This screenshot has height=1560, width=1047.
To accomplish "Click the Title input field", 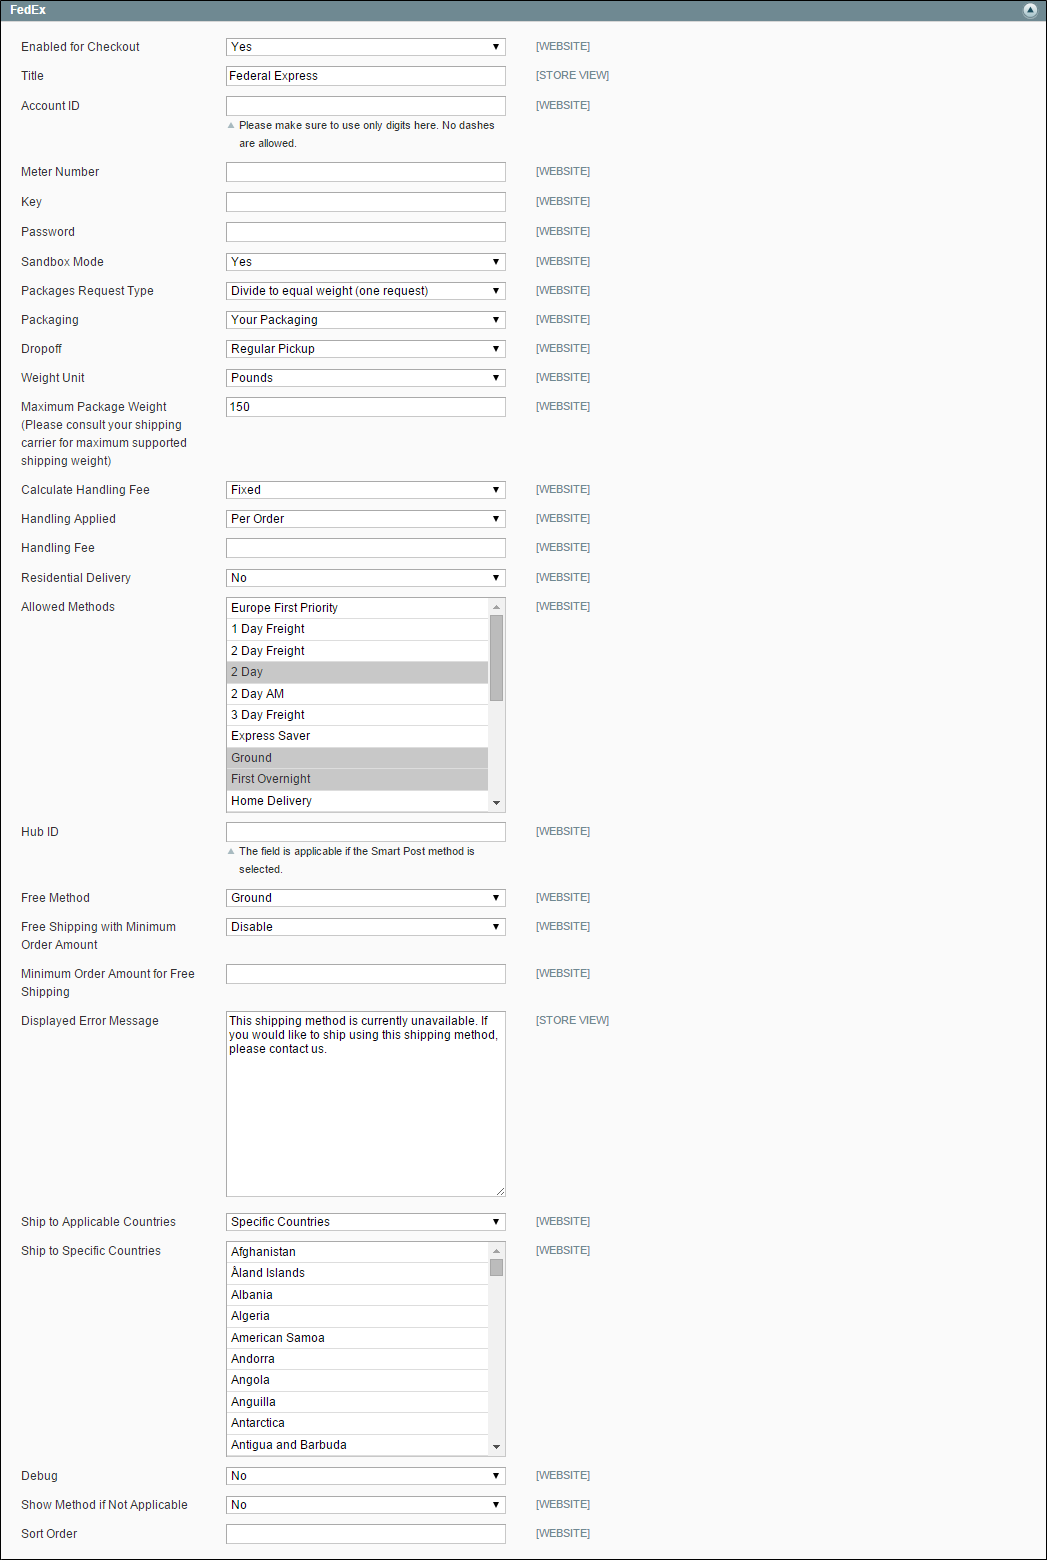I will 366,76.
